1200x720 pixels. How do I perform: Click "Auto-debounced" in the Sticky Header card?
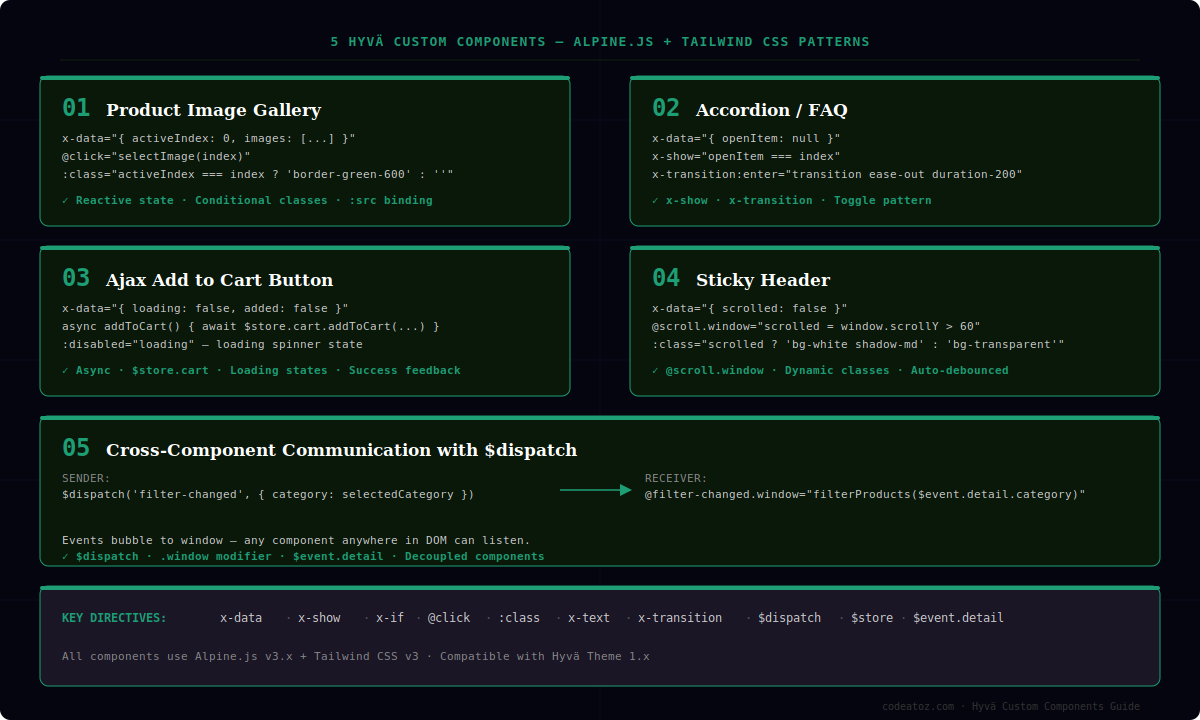pos(960,370)
